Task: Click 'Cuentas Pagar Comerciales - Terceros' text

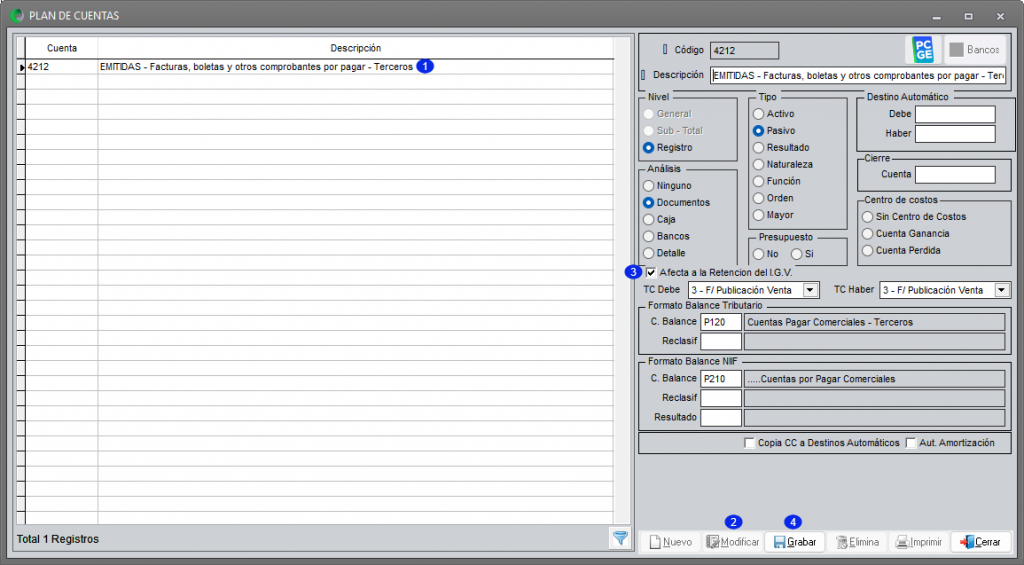Action: click(x=830, y=322)
